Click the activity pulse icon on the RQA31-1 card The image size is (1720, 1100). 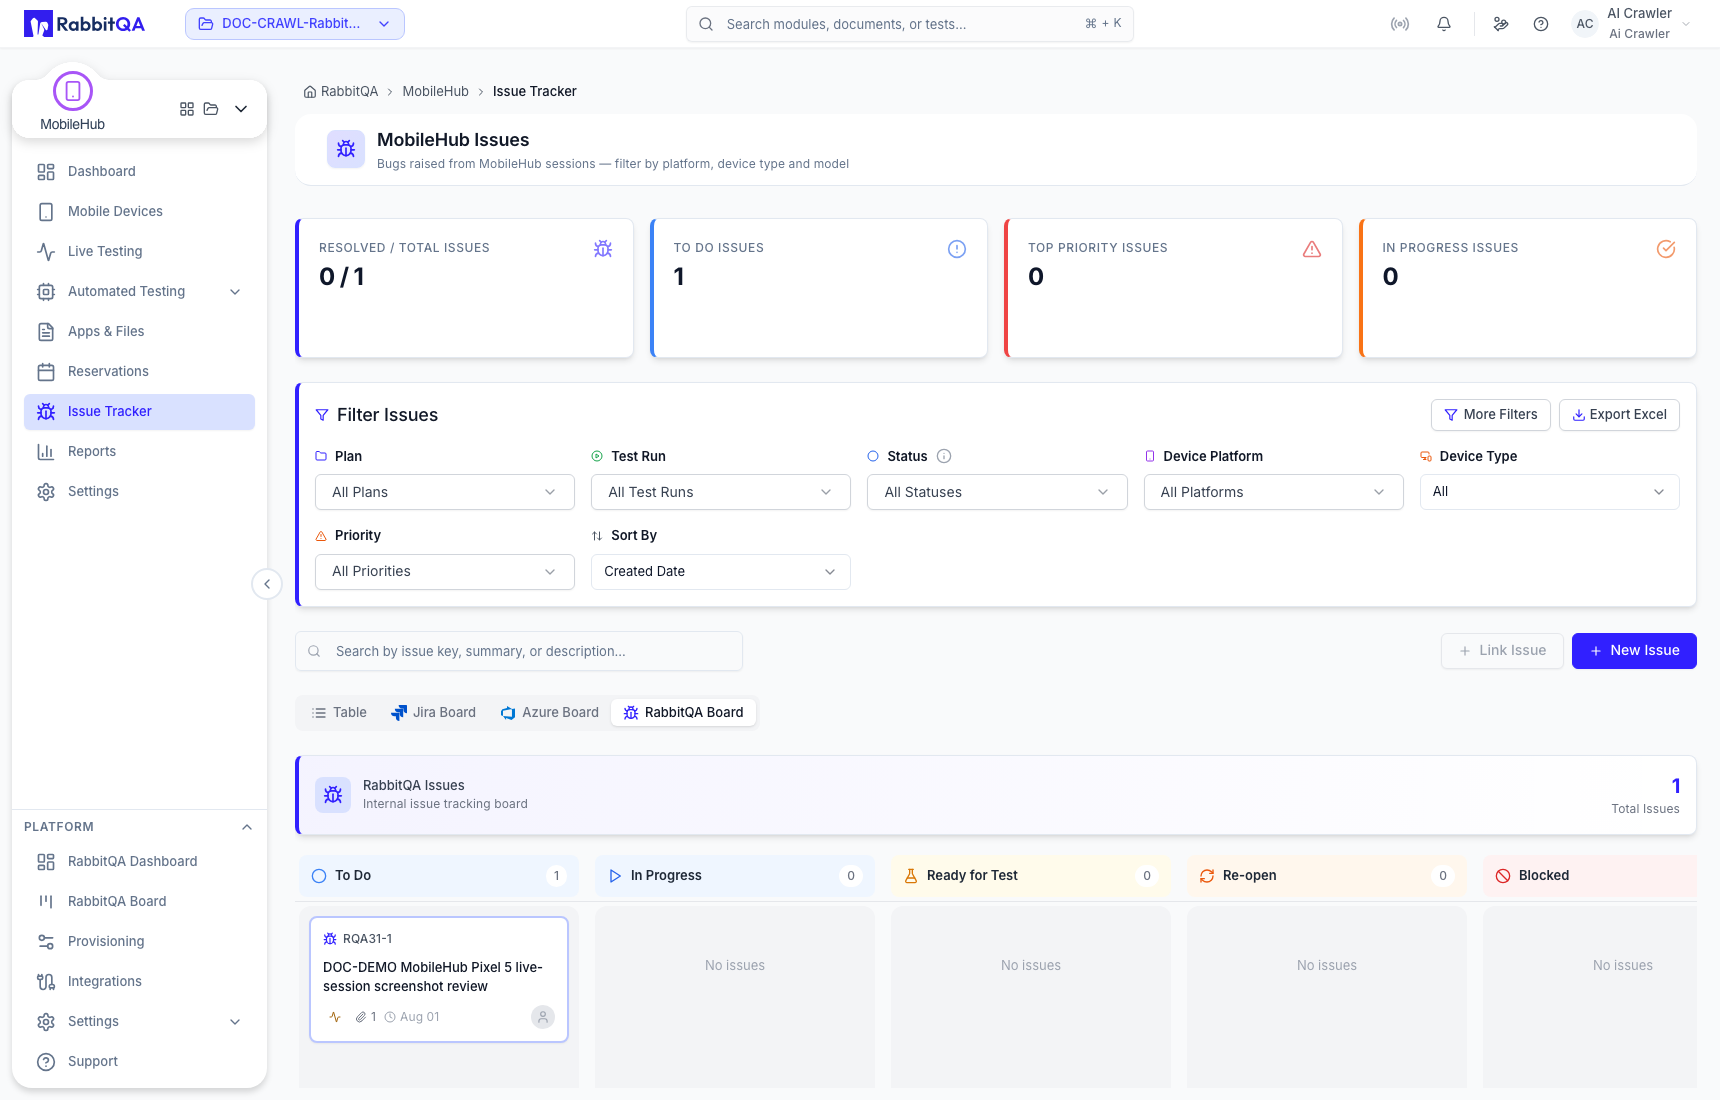[335, 1017]
